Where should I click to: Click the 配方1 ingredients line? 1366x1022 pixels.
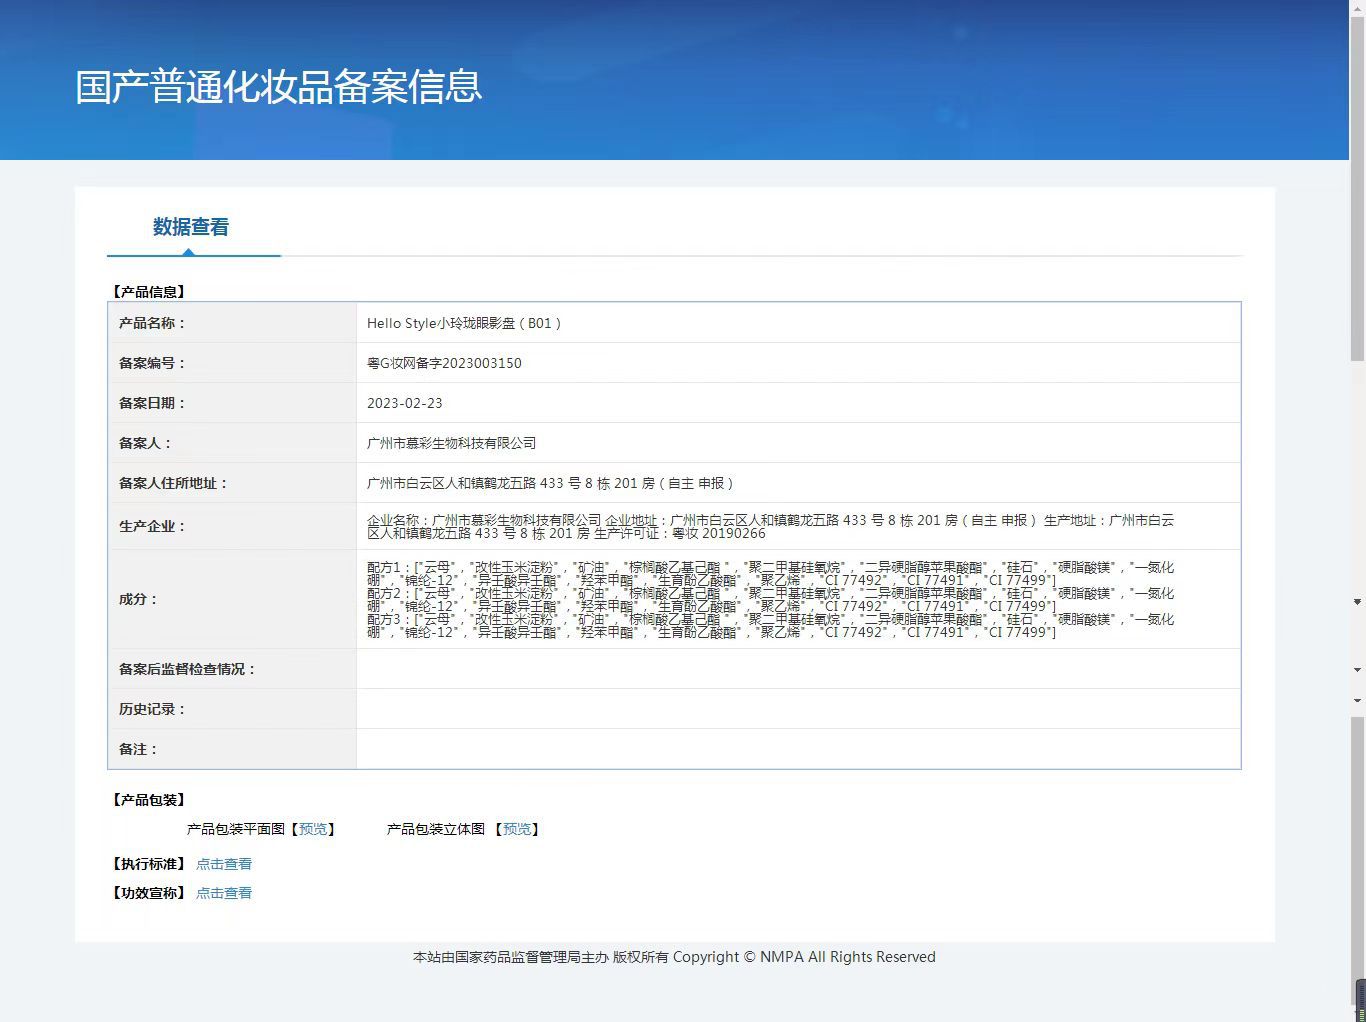point(770,573)
